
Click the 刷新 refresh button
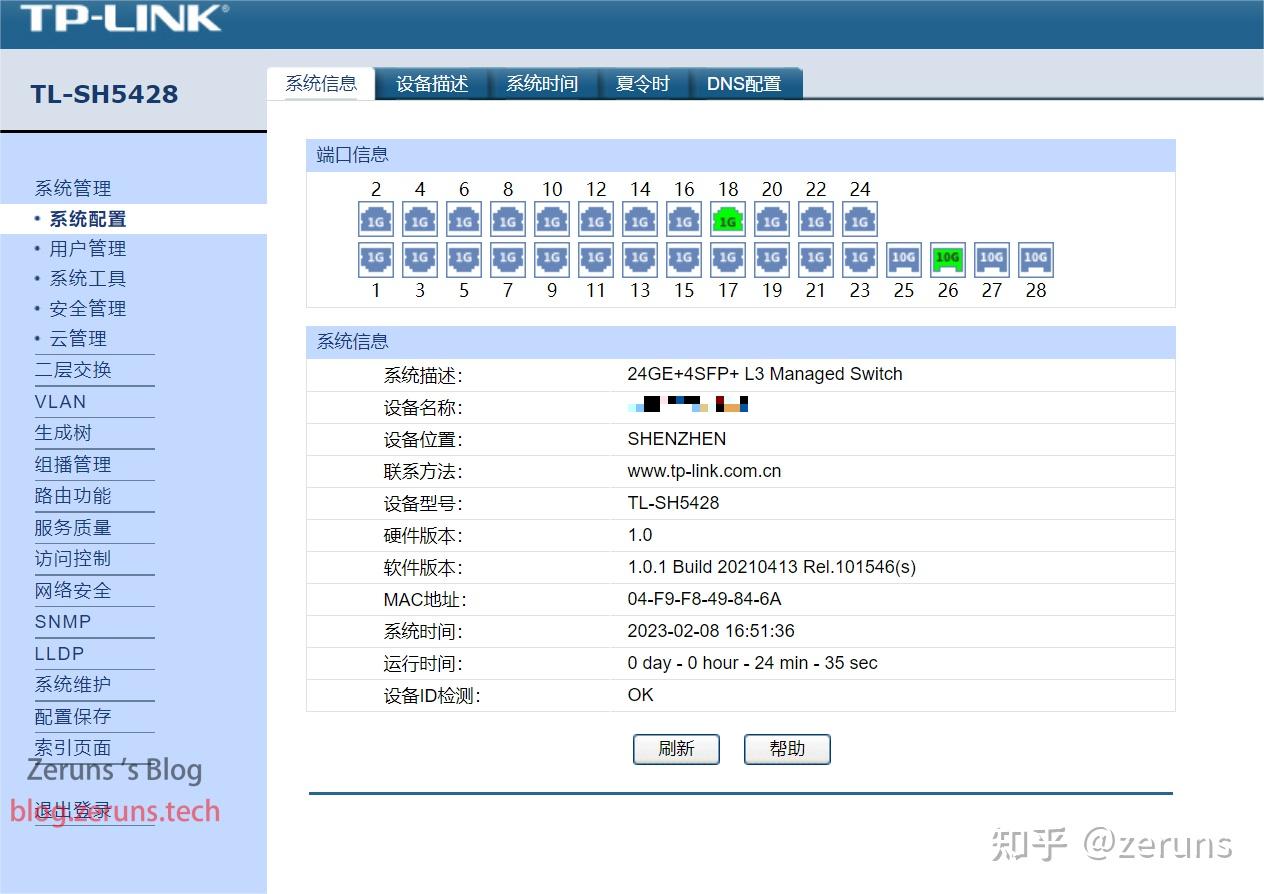[676, 749]
